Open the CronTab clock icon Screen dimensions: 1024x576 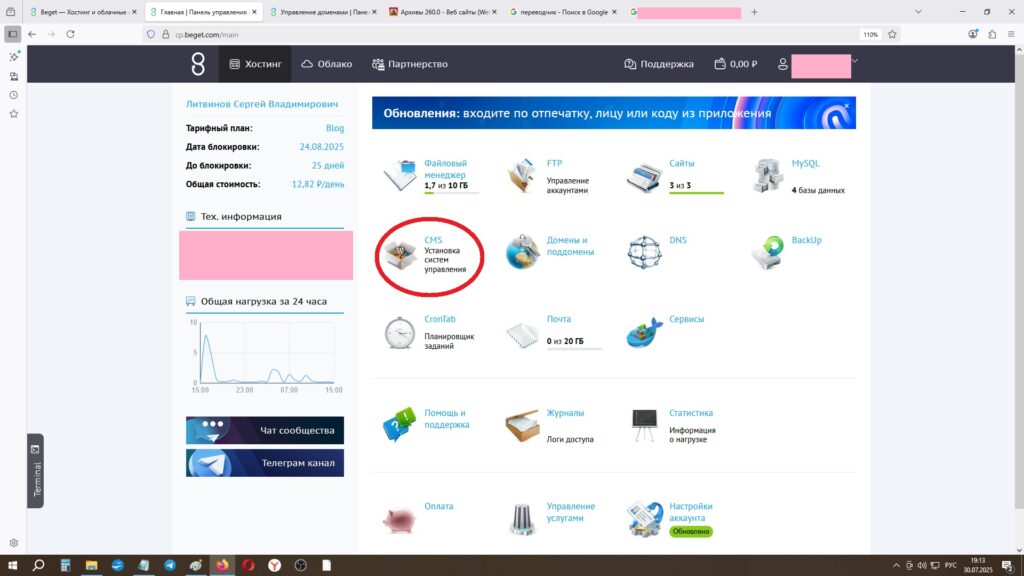(399, 332)
